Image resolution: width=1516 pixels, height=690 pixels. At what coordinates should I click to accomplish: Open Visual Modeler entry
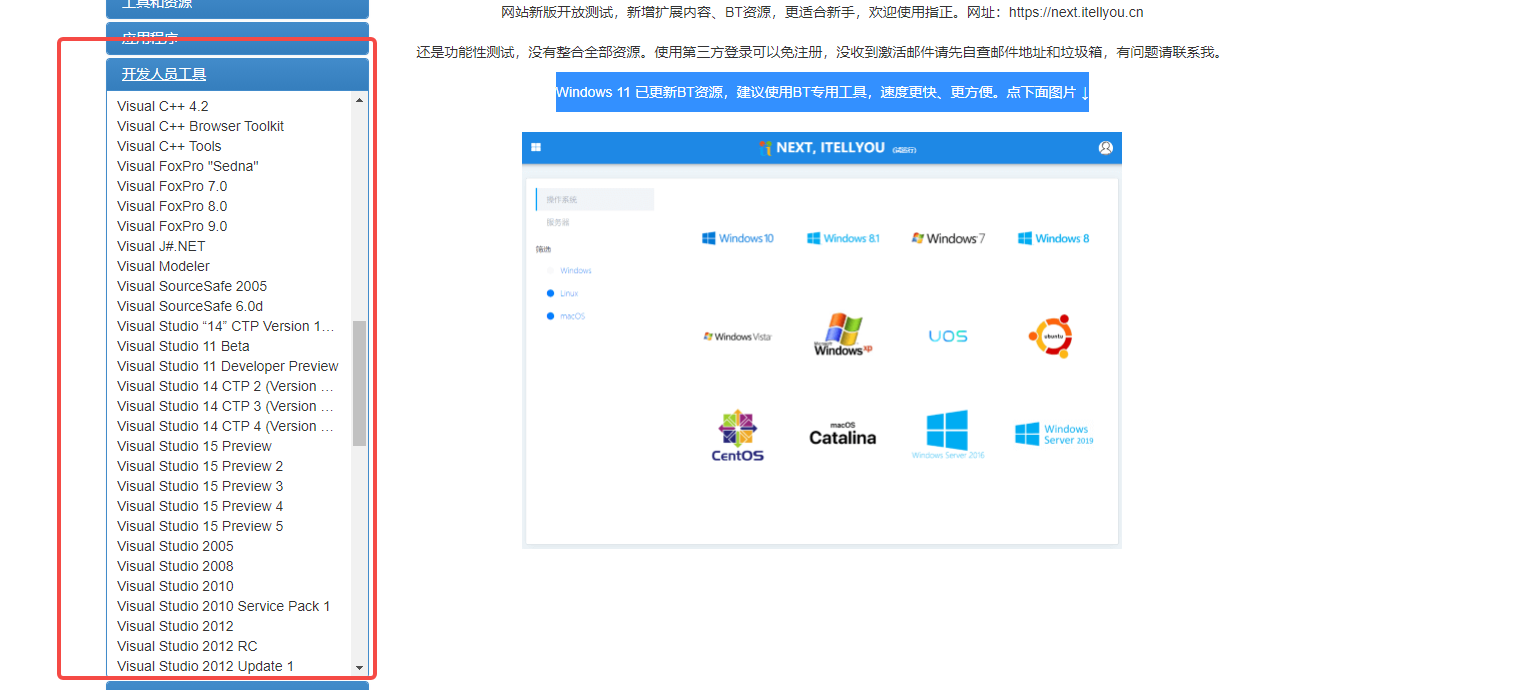click(x=163, y=266)
